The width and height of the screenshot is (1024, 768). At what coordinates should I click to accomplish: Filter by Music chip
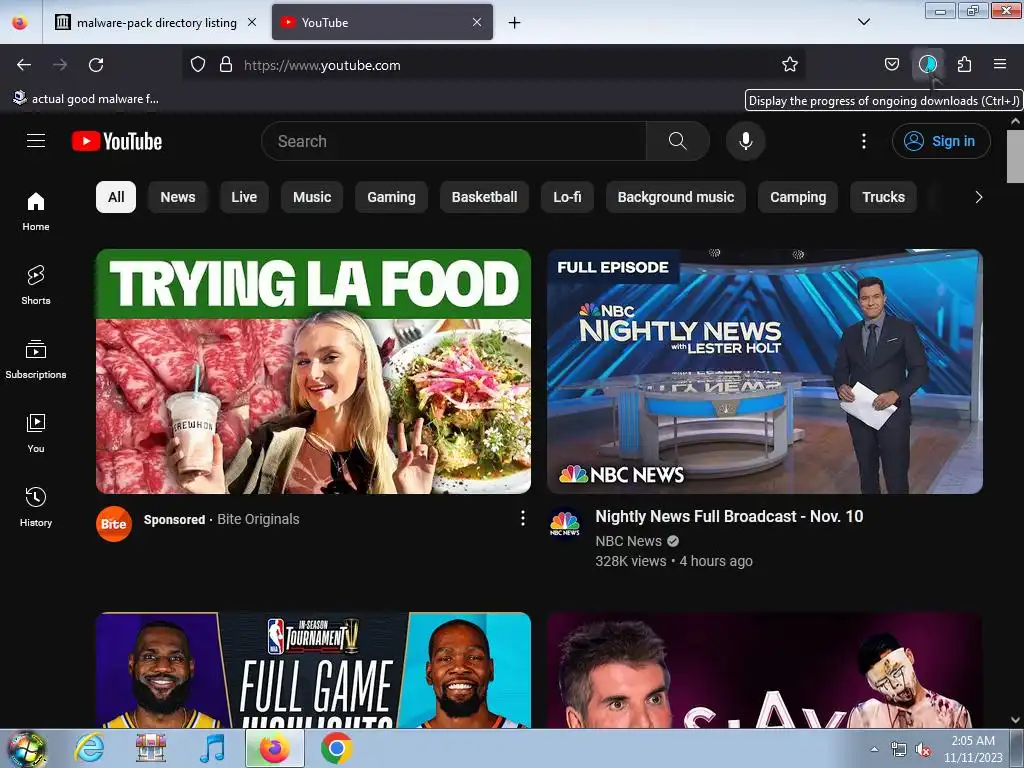(312, 197)
